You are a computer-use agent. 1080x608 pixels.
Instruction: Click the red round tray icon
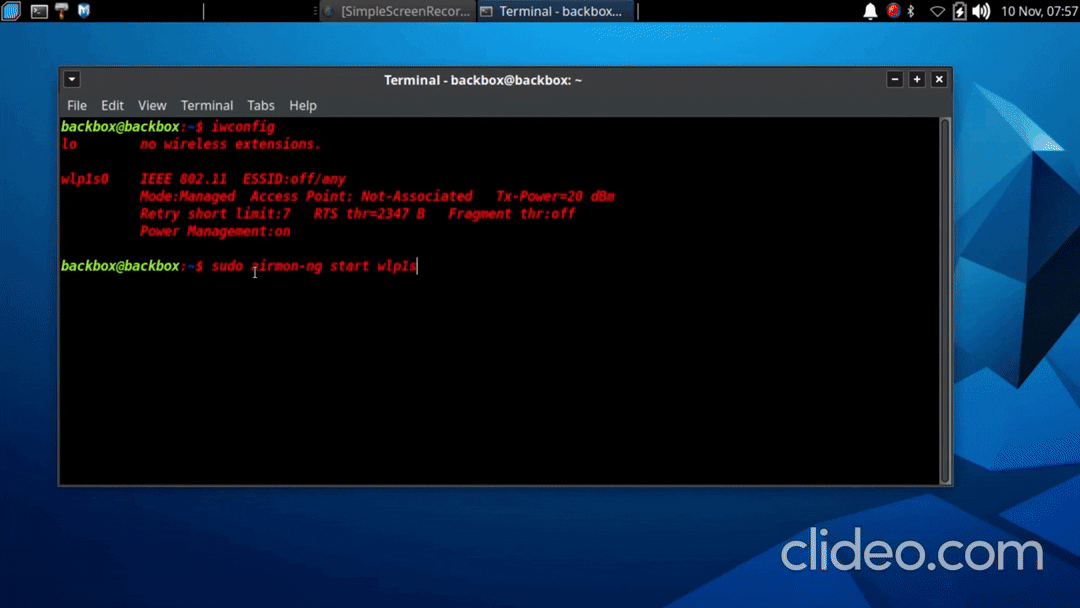coord(893,11)
